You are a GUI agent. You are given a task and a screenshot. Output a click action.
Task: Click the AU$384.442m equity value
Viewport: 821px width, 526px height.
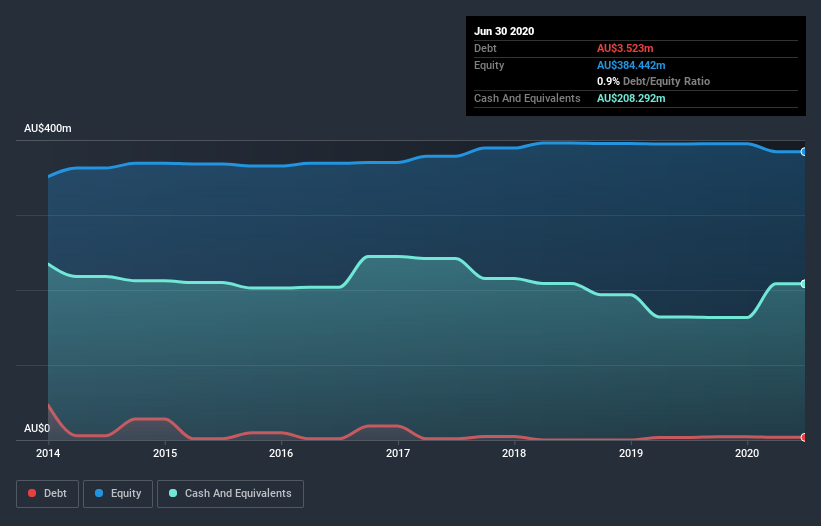631,65
